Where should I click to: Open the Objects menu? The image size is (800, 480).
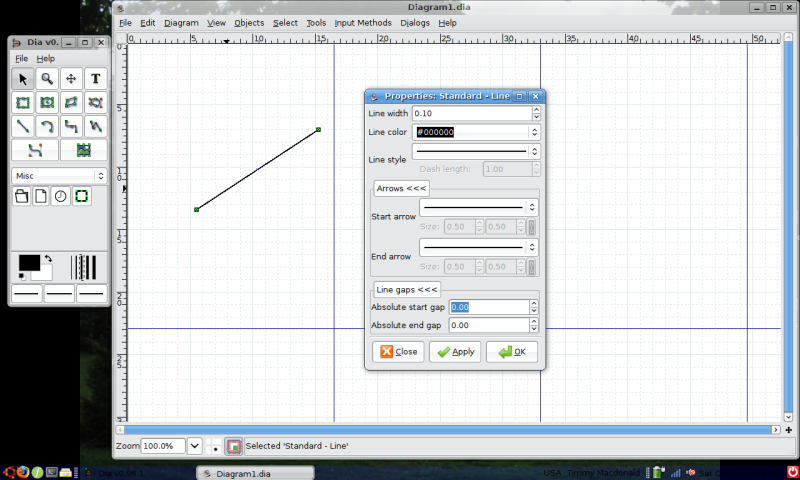pos(249,22)
